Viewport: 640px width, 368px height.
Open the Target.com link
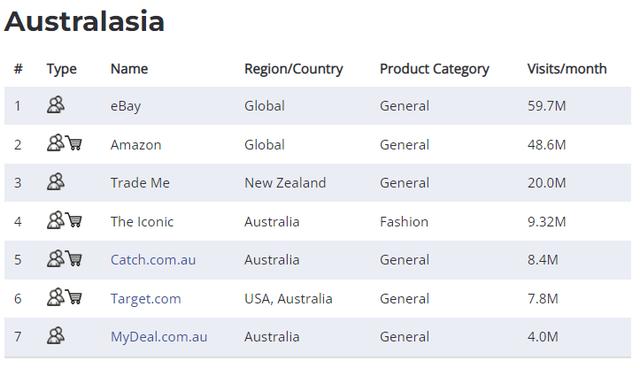point(146,299)
